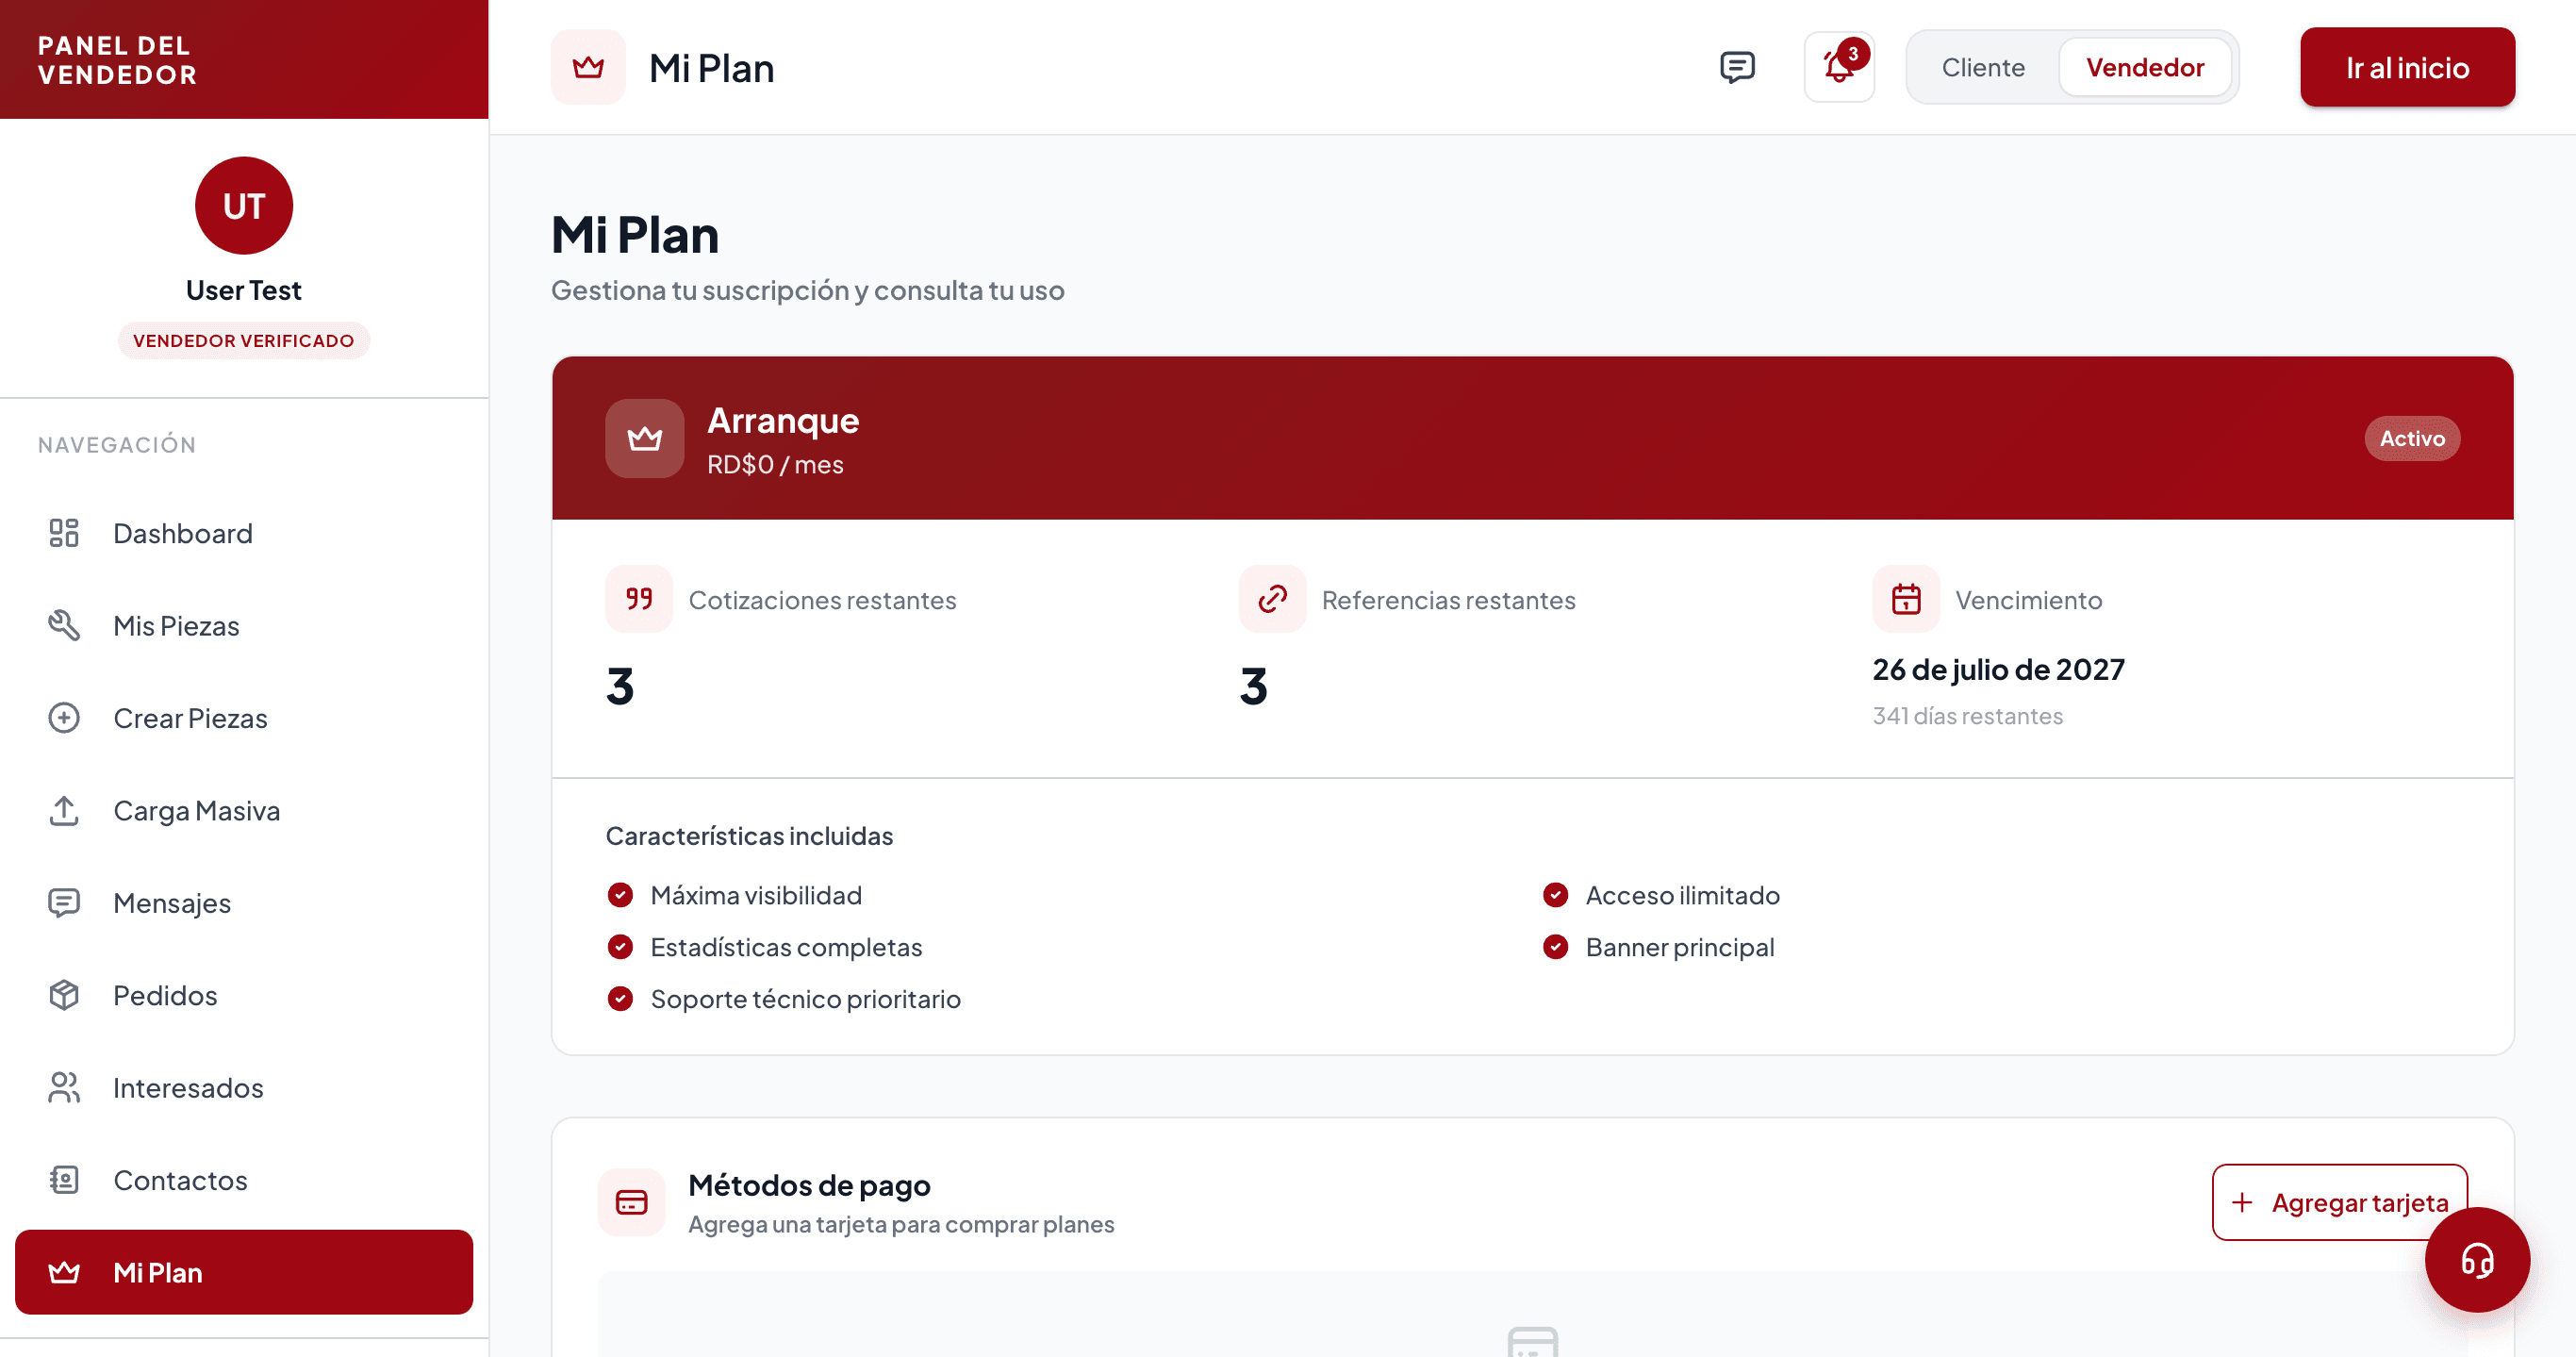Click the PANEL DEL VENDEDOR title

pos(117,60)
